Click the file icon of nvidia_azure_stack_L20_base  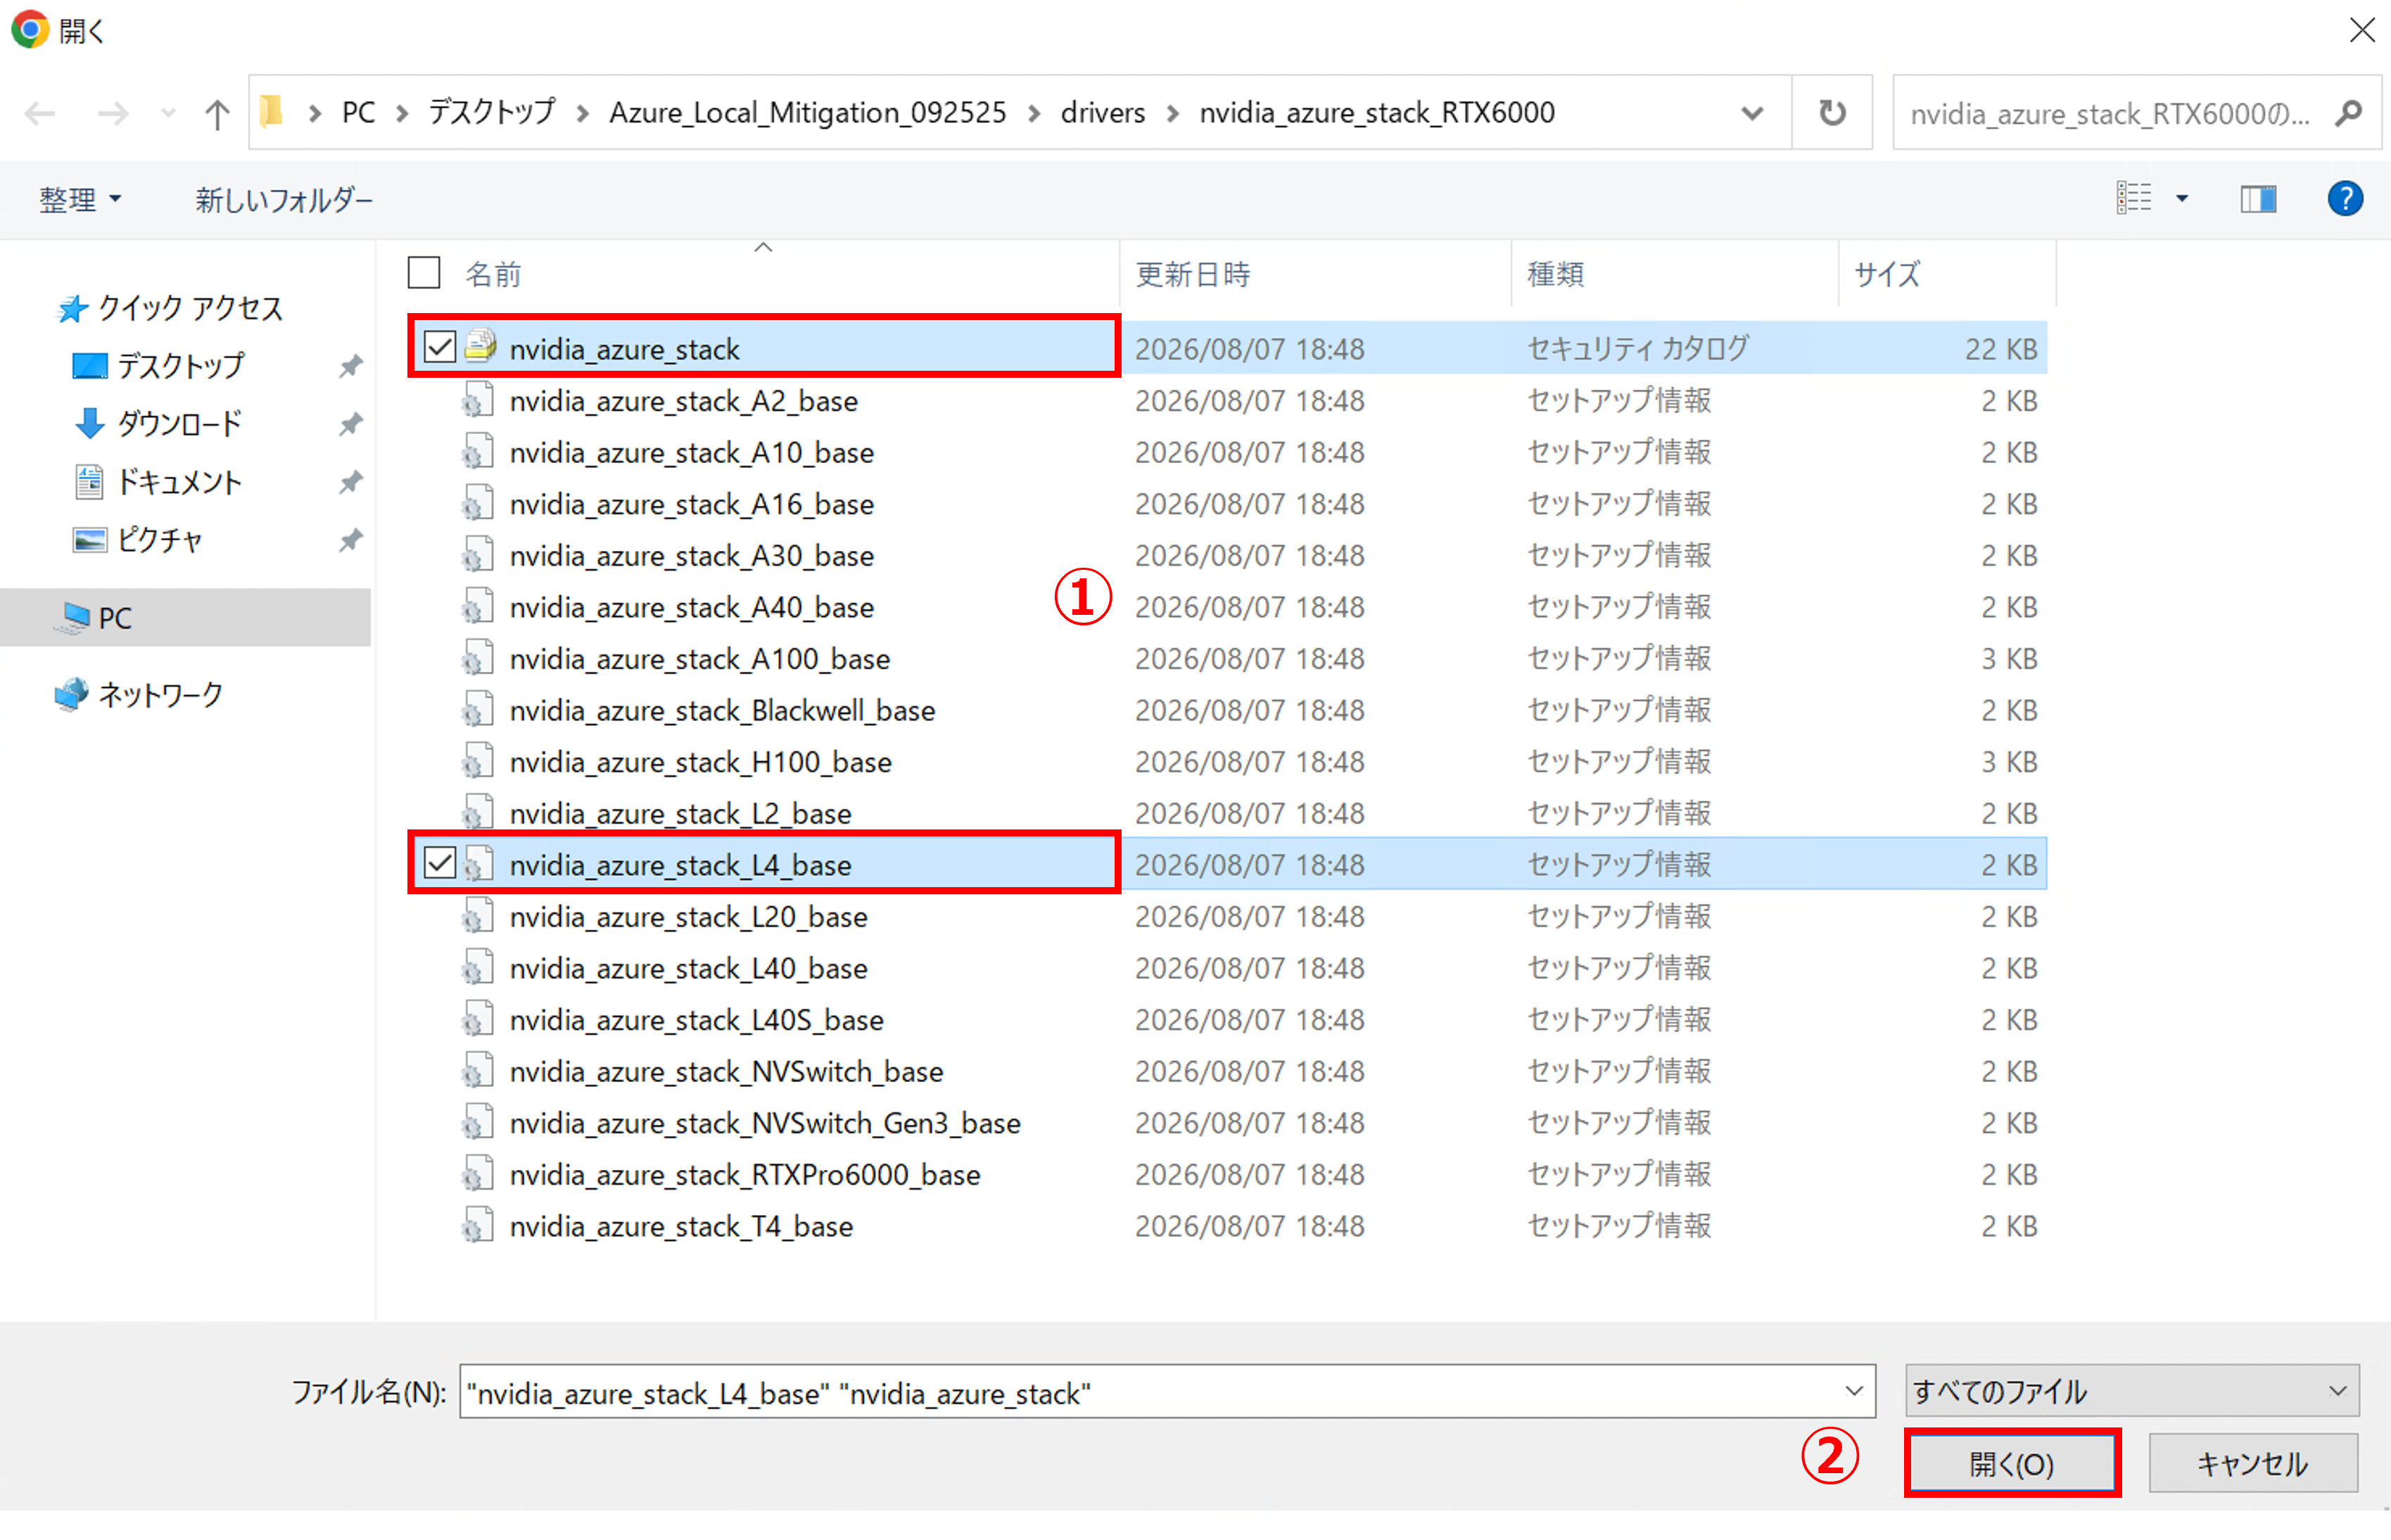pos(478,915)
